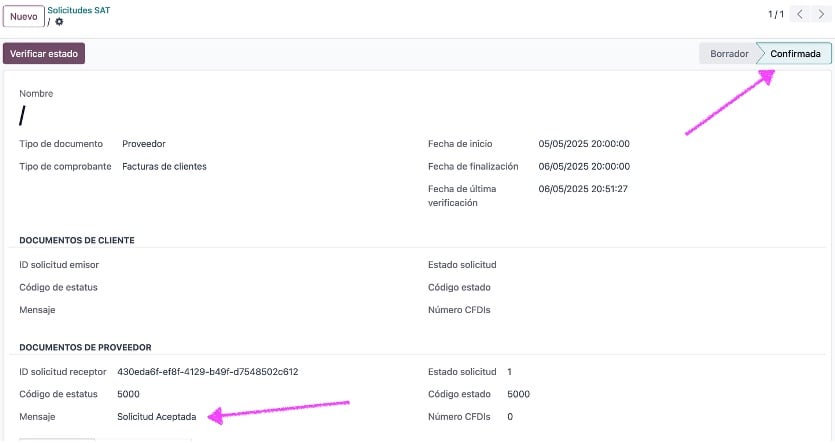Open the Solicitudes SAT breadcrumb link

click(x=78, y=10)
